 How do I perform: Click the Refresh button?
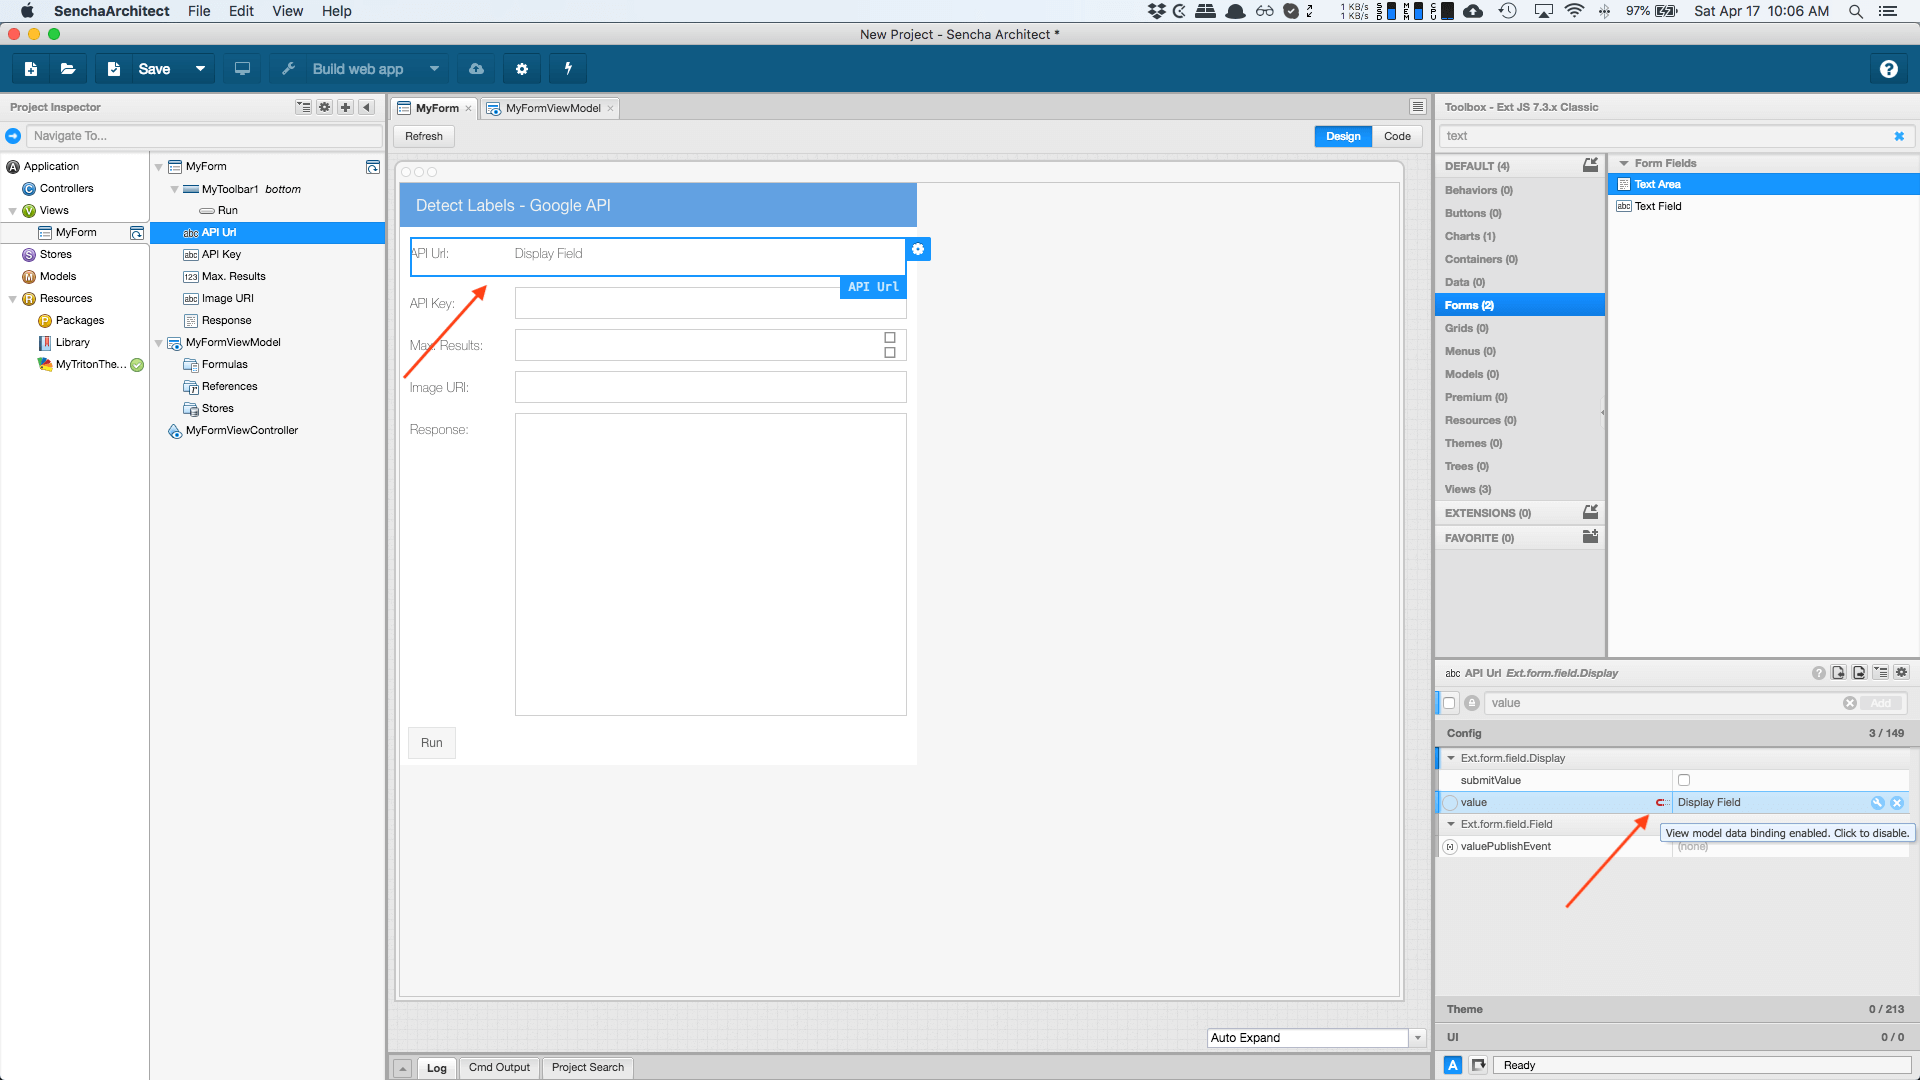pos(424,136)
